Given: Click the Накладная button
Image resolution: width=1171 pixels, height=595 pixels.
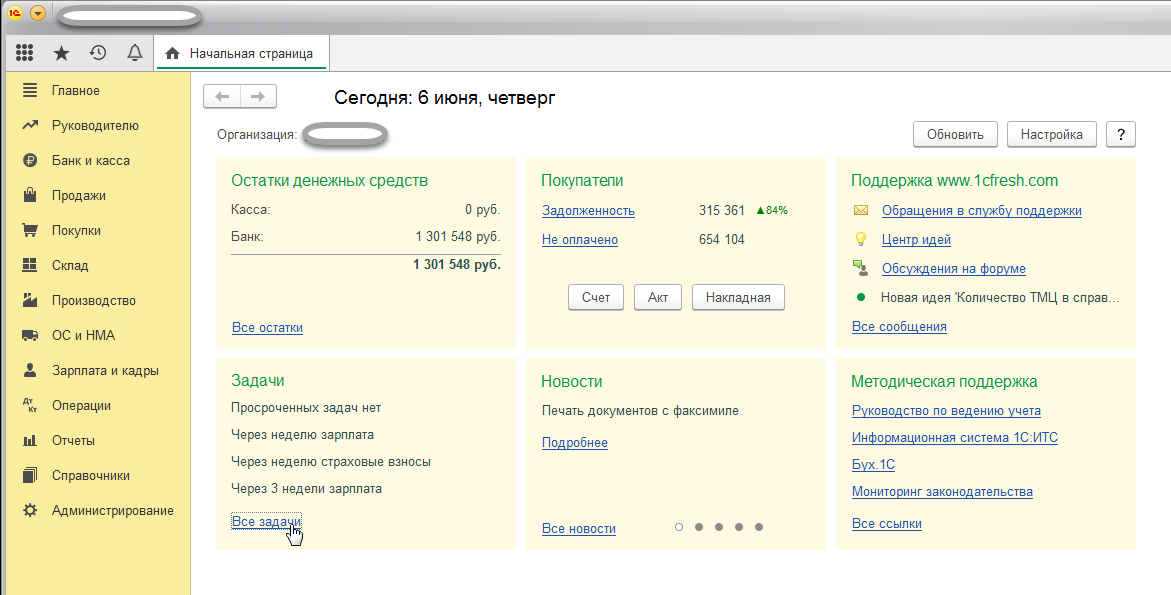Looking at the screenshot, I should (738, 297).
